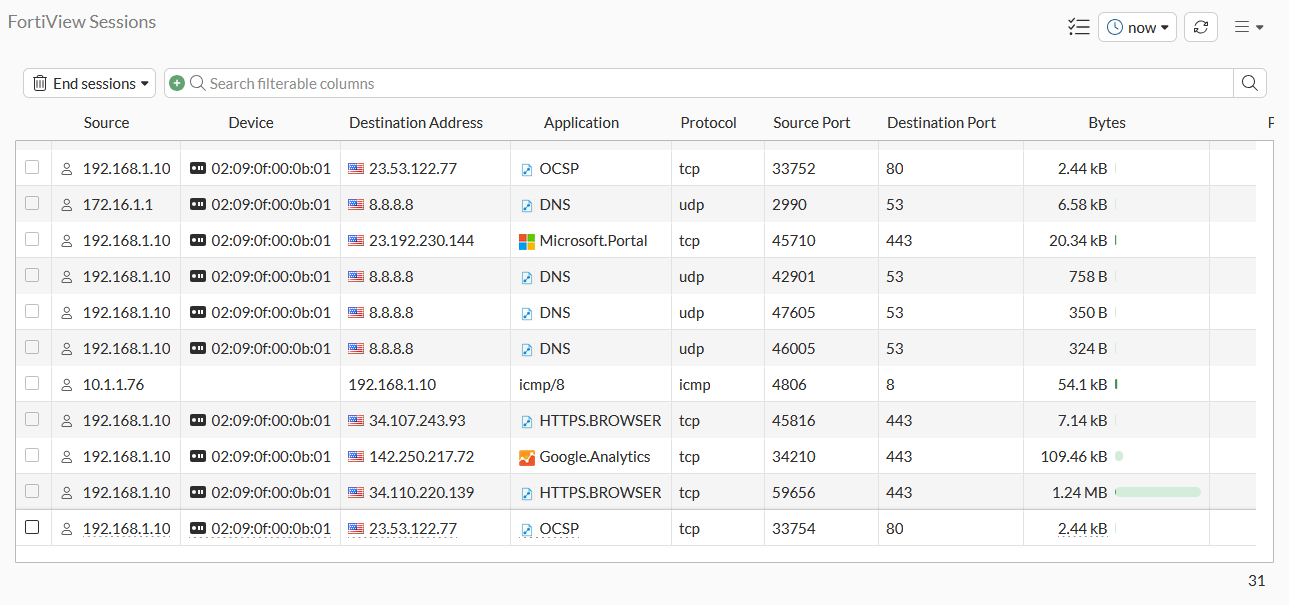The height and width of the screenshot is (605, 1289).
Task: Tick the checkbox on the bottom session row
Action: (x=32, y=527)
